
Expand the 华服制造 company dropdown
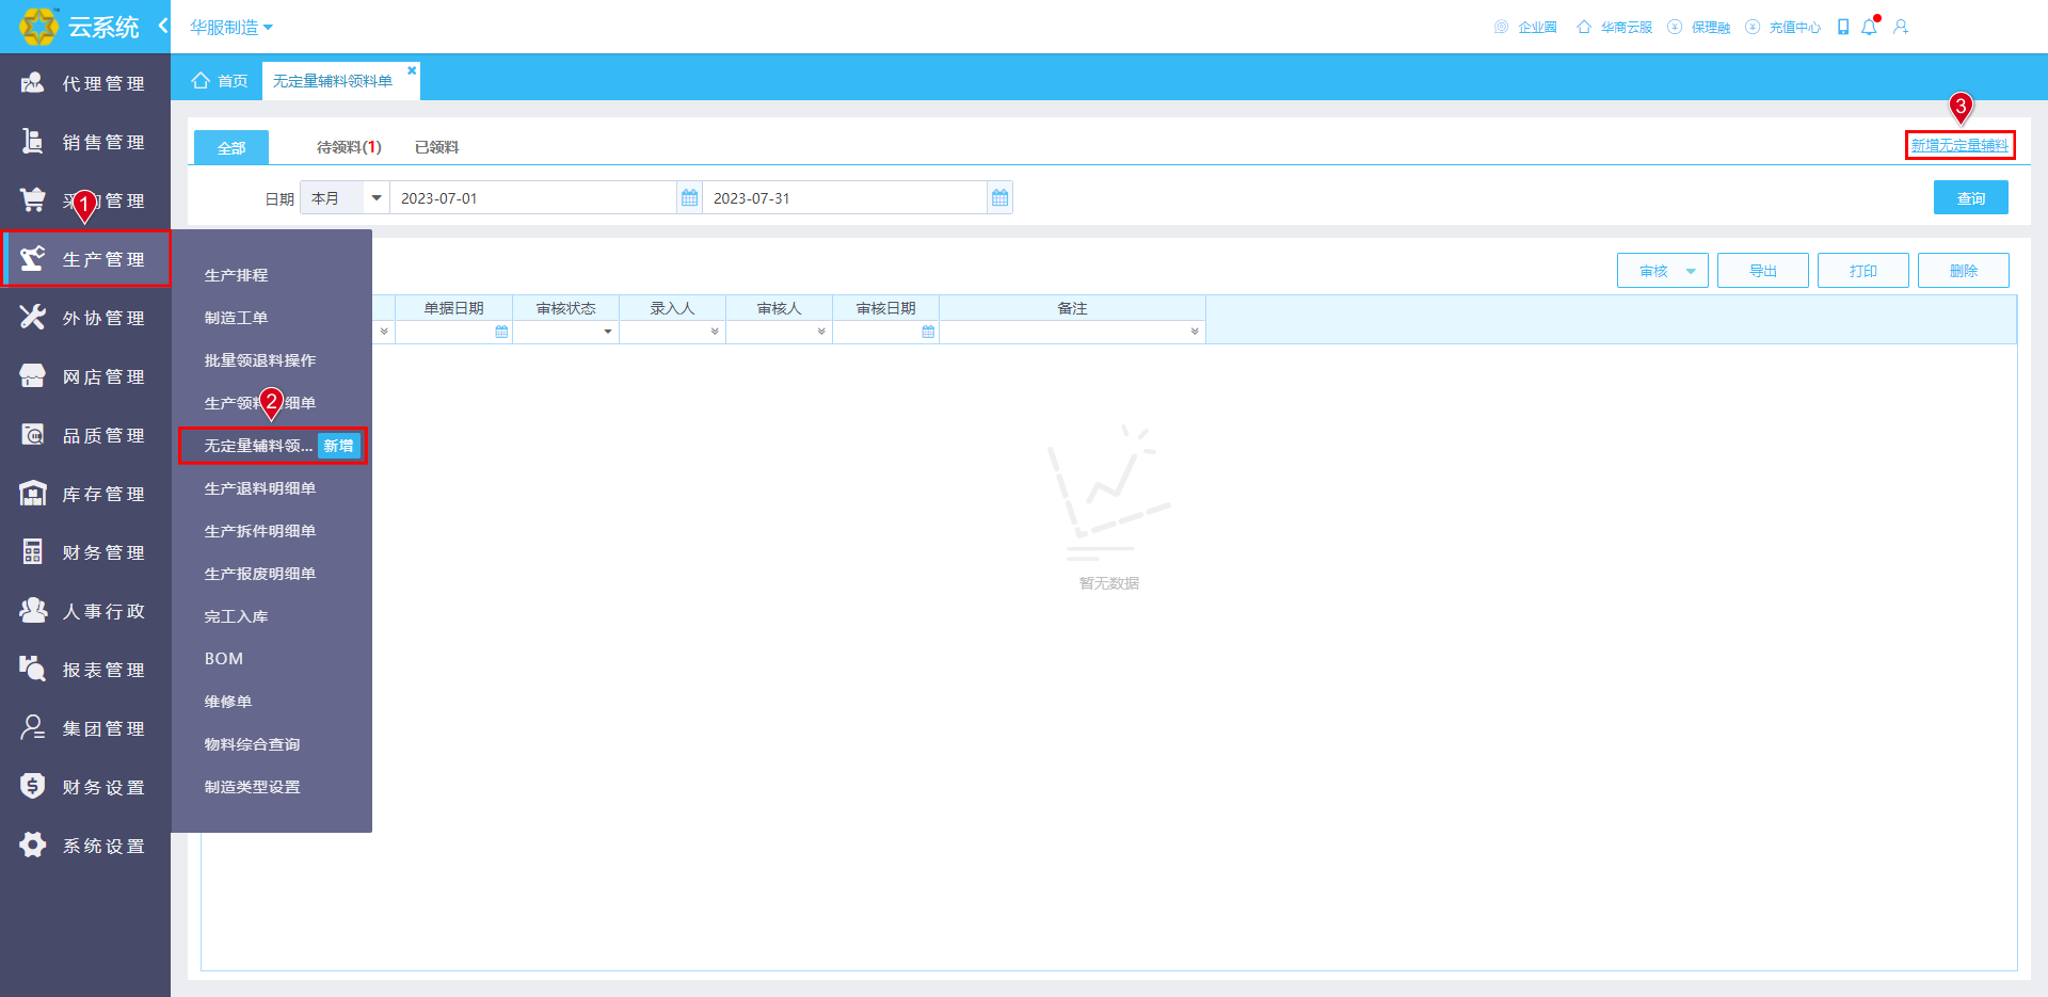tap(231, 27)
